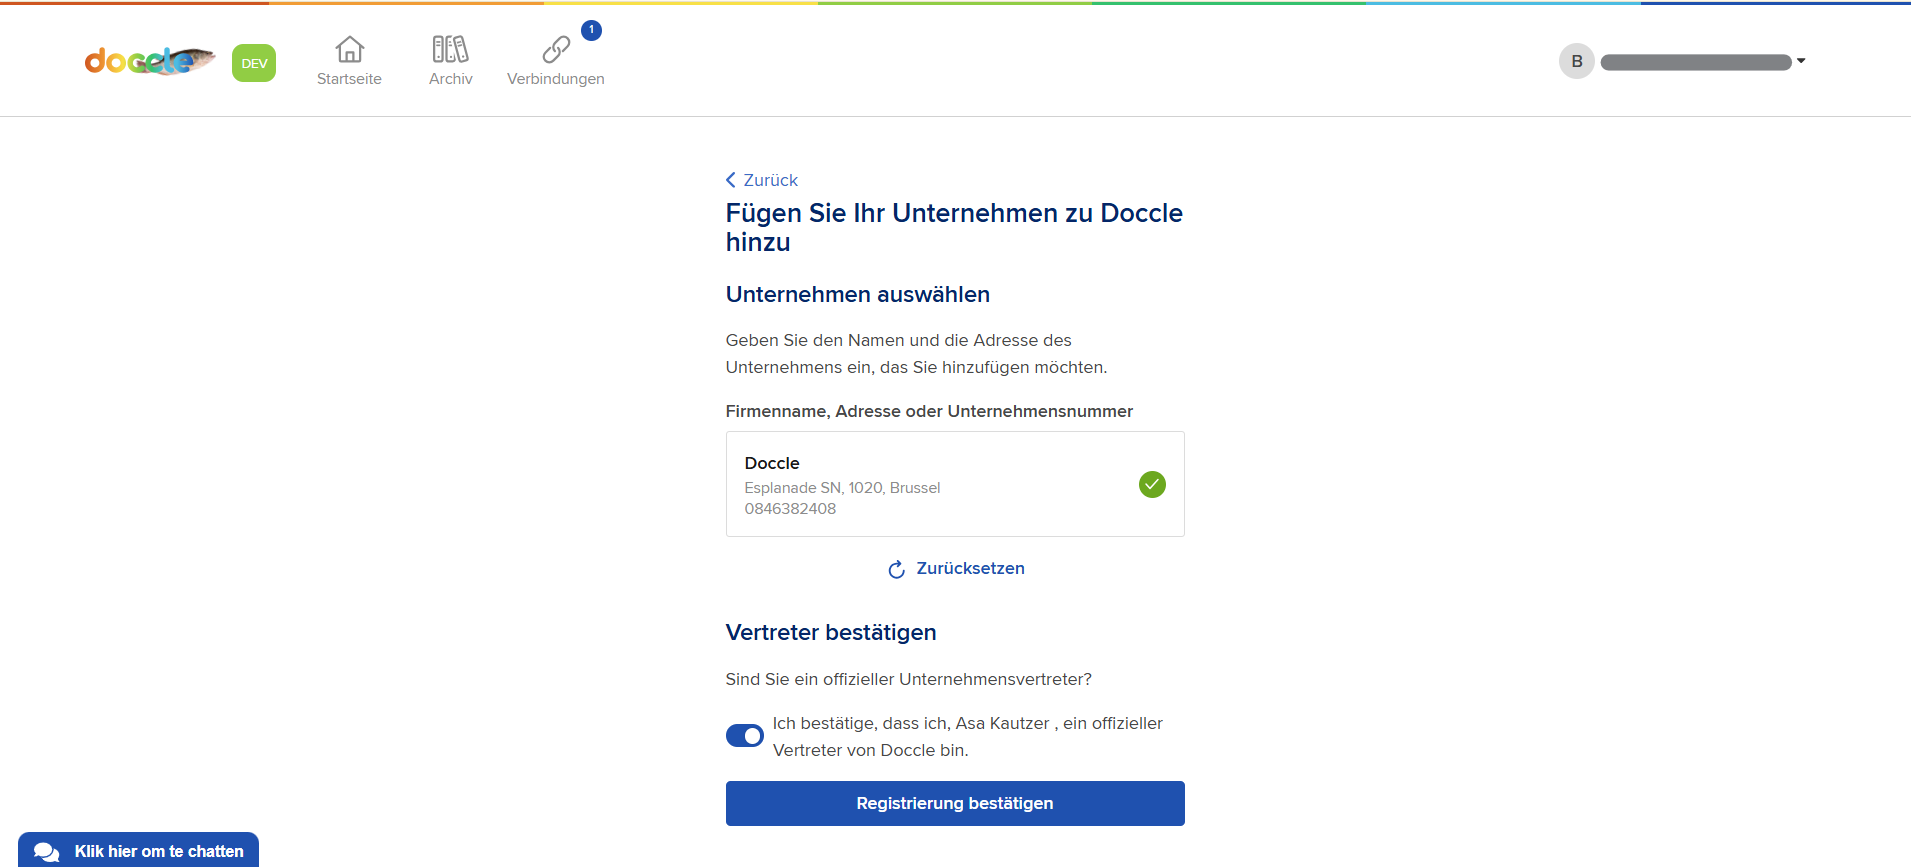1911x867 pixels.
Task: Click the chat bubbles icon
Action: [x=46, y=852]
